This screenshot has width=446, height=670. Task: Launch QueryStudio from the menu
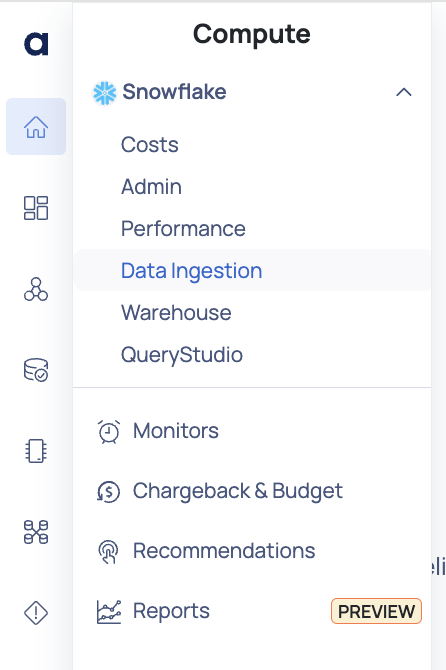point(182,355)
